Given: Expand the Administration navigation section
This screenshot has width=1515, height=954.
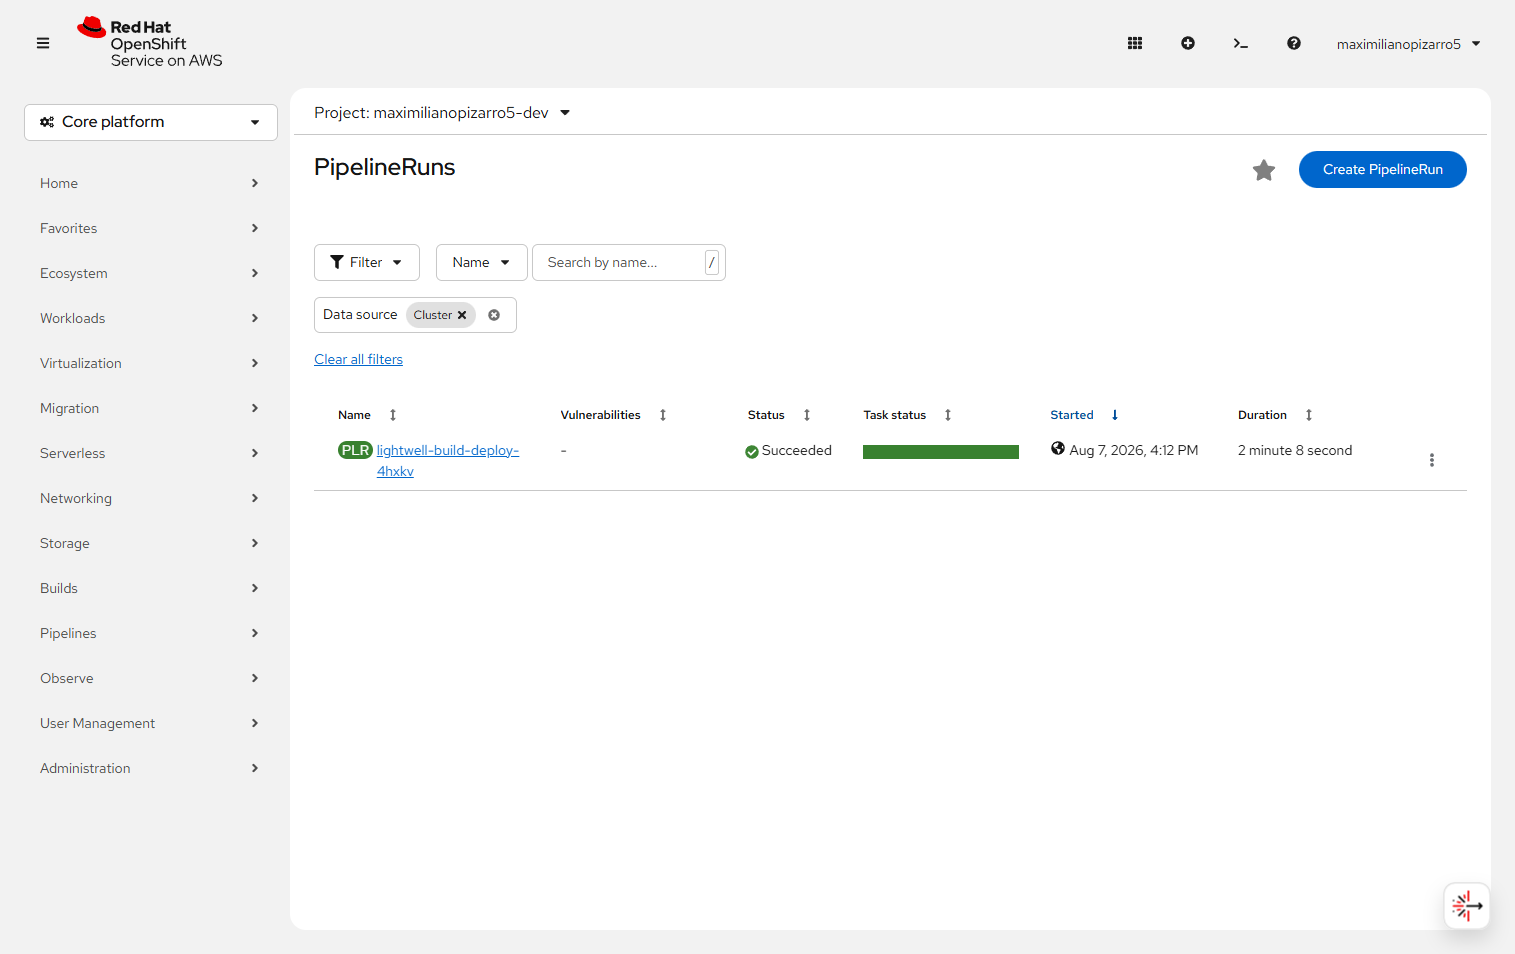Looking at the screenshot, I should pos(150,768).
